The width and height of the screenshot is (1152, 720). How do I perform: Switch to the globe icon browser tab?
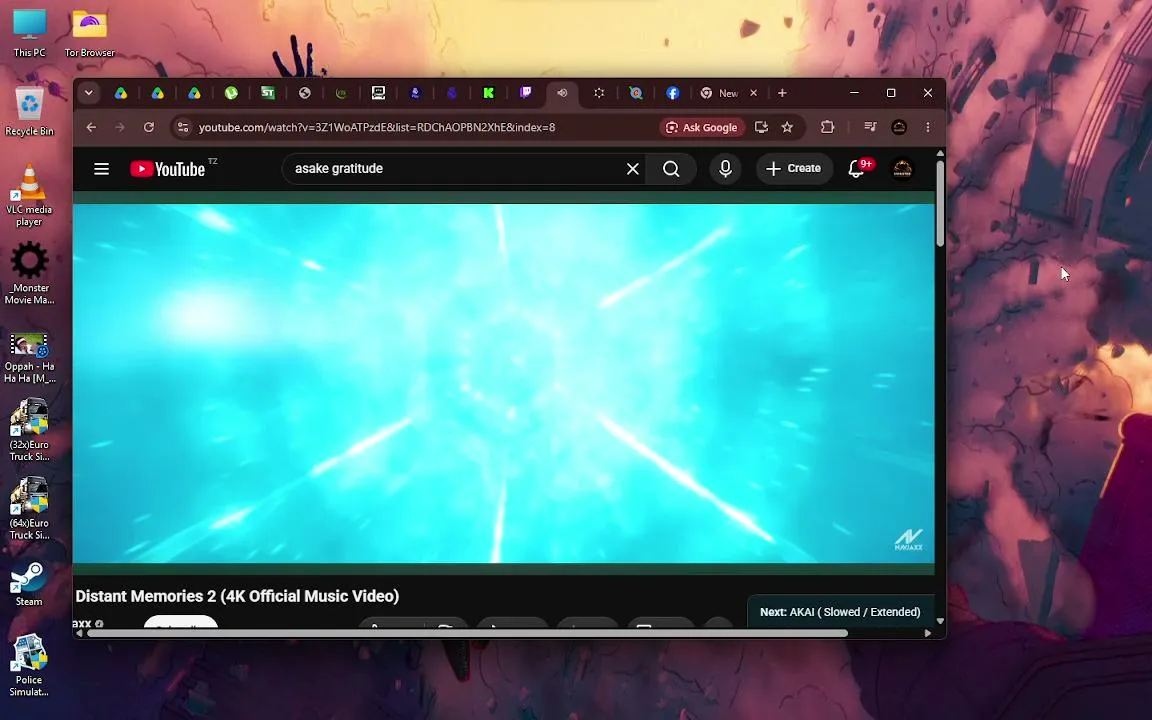pos(305,93)
